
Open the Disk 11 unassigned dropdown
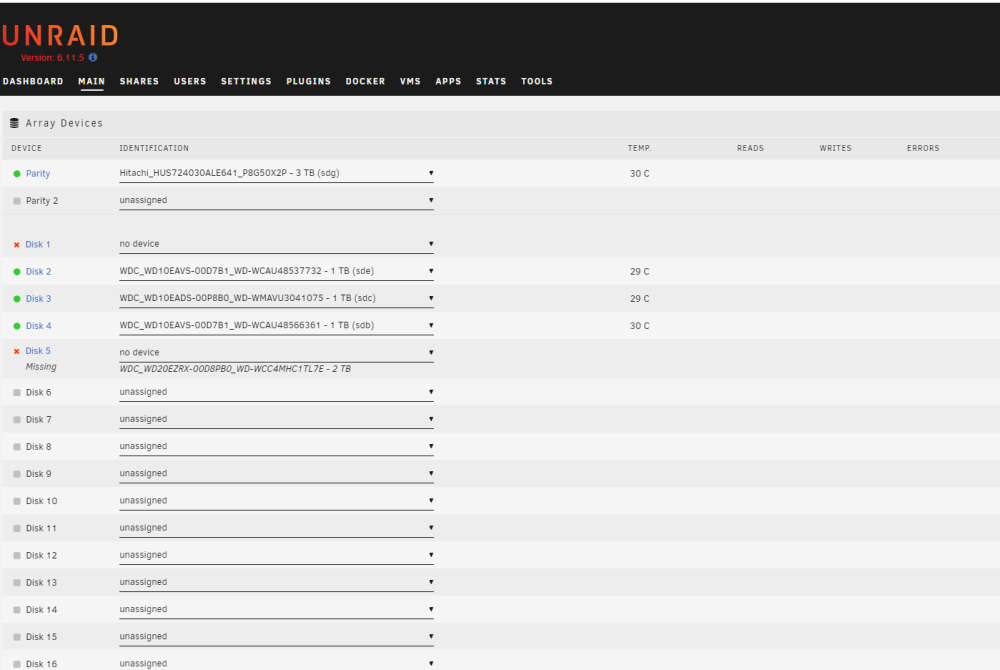tap(276, 528)
